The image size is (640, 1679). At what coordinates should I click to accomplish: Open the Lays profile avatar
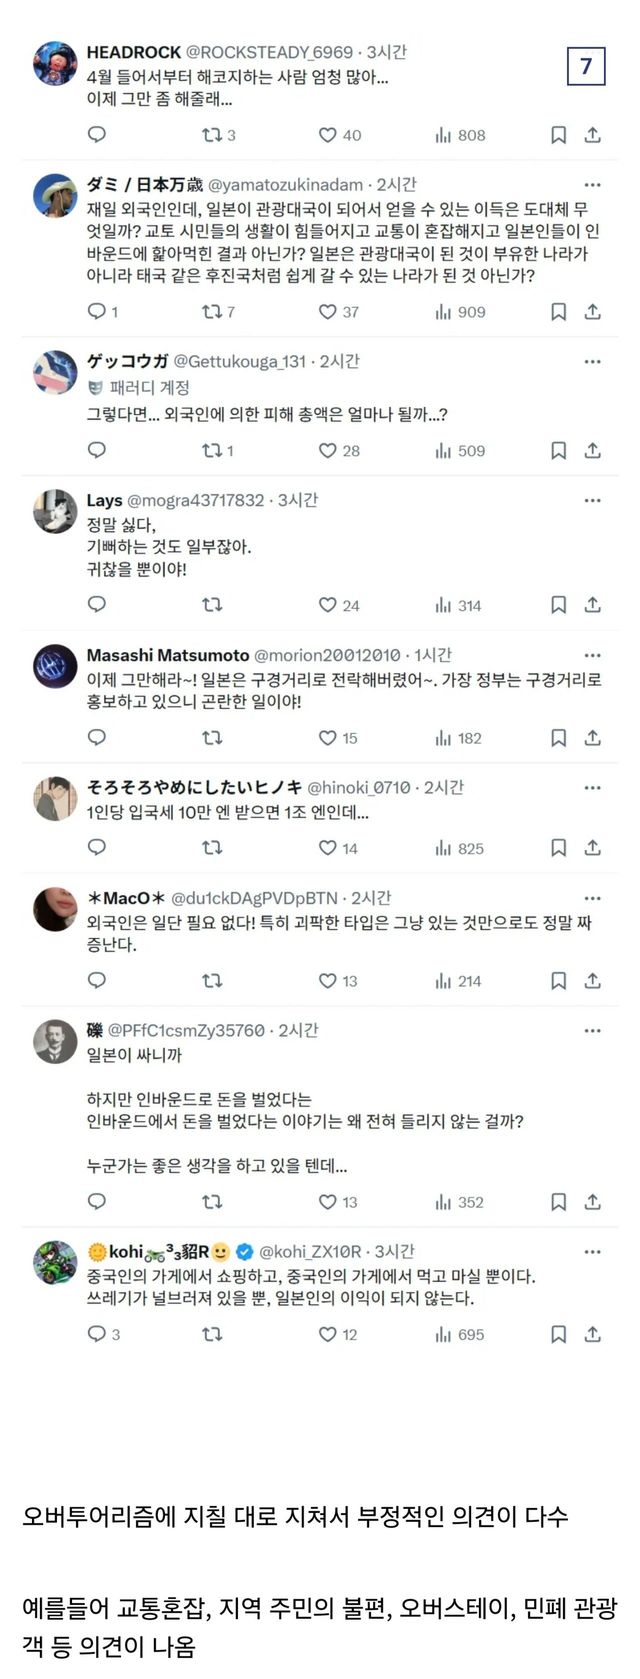pyautogui.click(x=55, y=512)
